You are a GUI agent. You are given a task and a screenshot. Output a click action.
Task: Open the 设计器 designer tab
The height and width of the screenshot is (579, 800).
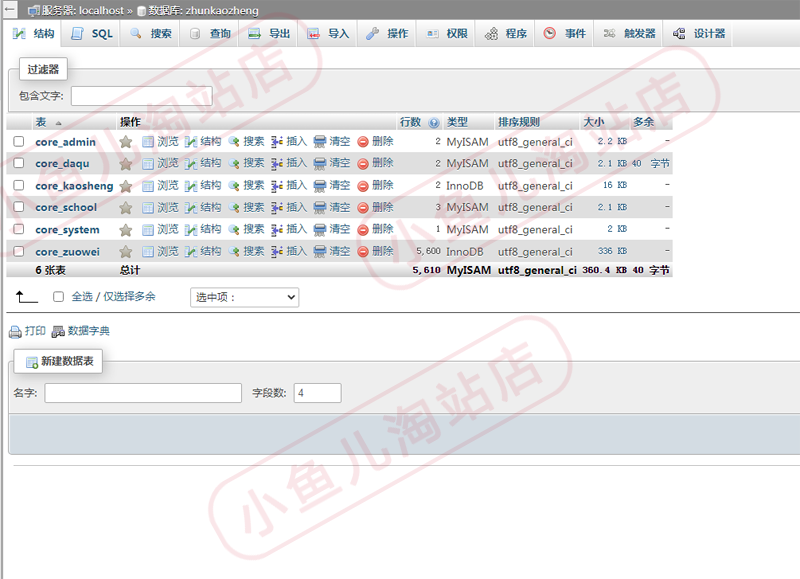pyautogui.click(x=698, y=34)
